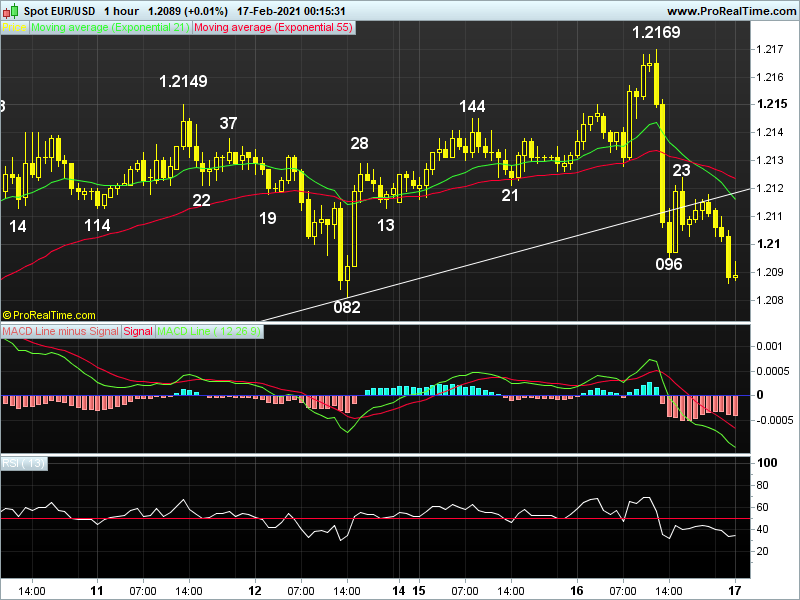Image resolution: width=800 pixels, height=600 pixels.
Task: Click the -0.0005 MACD axis value
Action: [x=775, y=420]
